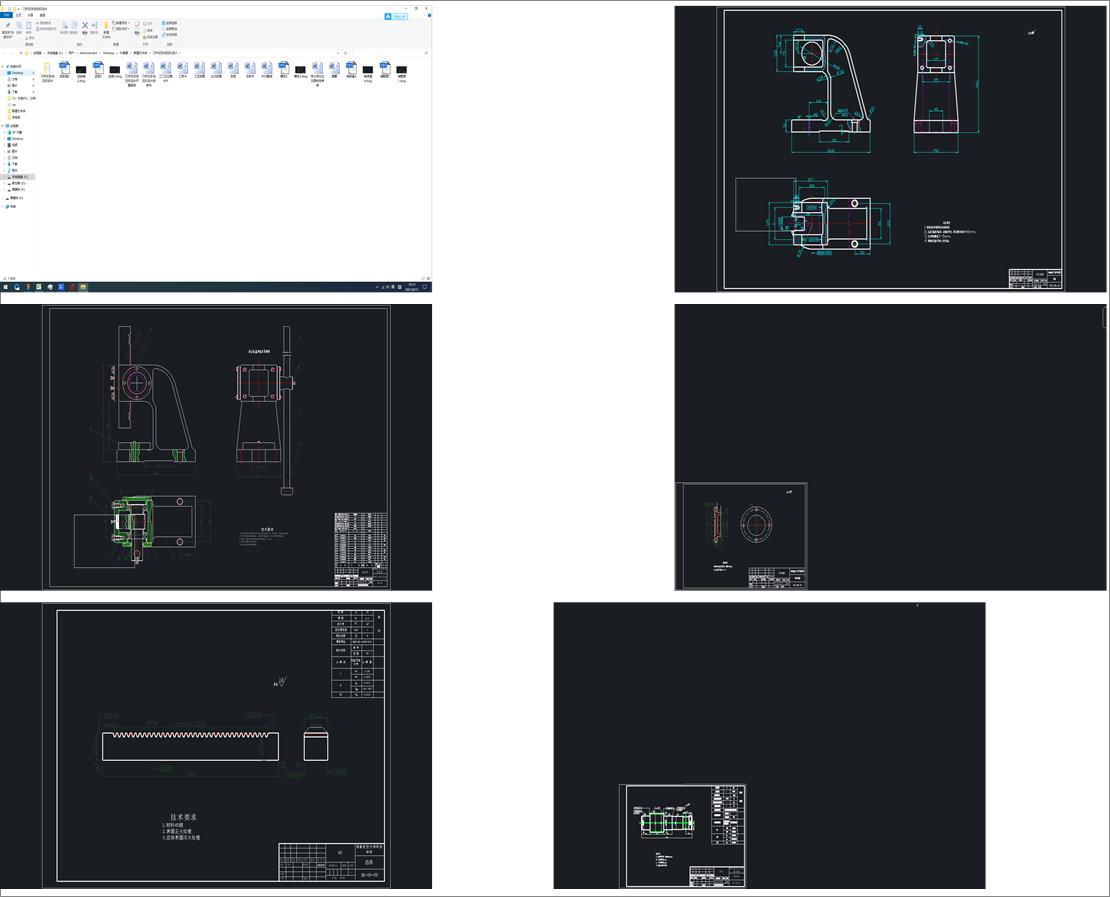Select the highlighted Local Disk C entry
1110x897 pixels.
coord(19,177)
